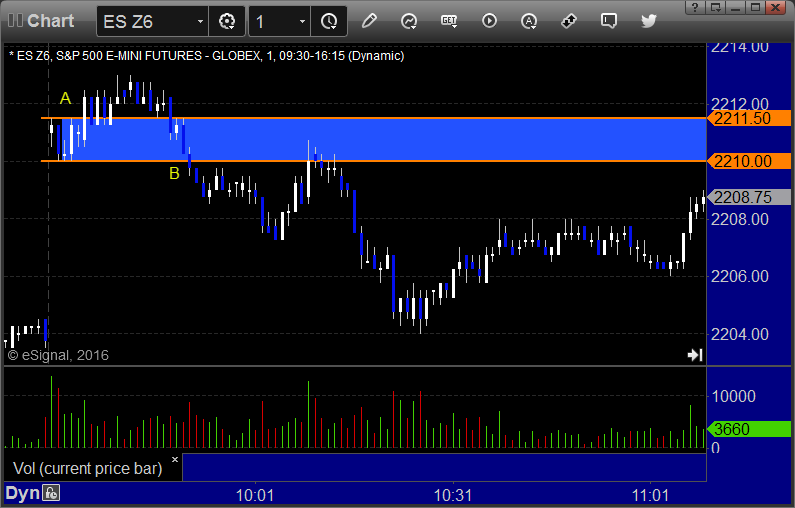This screenshot has height=508, width=795.
Task: Click the 2206.00 price axis label
Action: pos(740,276)
